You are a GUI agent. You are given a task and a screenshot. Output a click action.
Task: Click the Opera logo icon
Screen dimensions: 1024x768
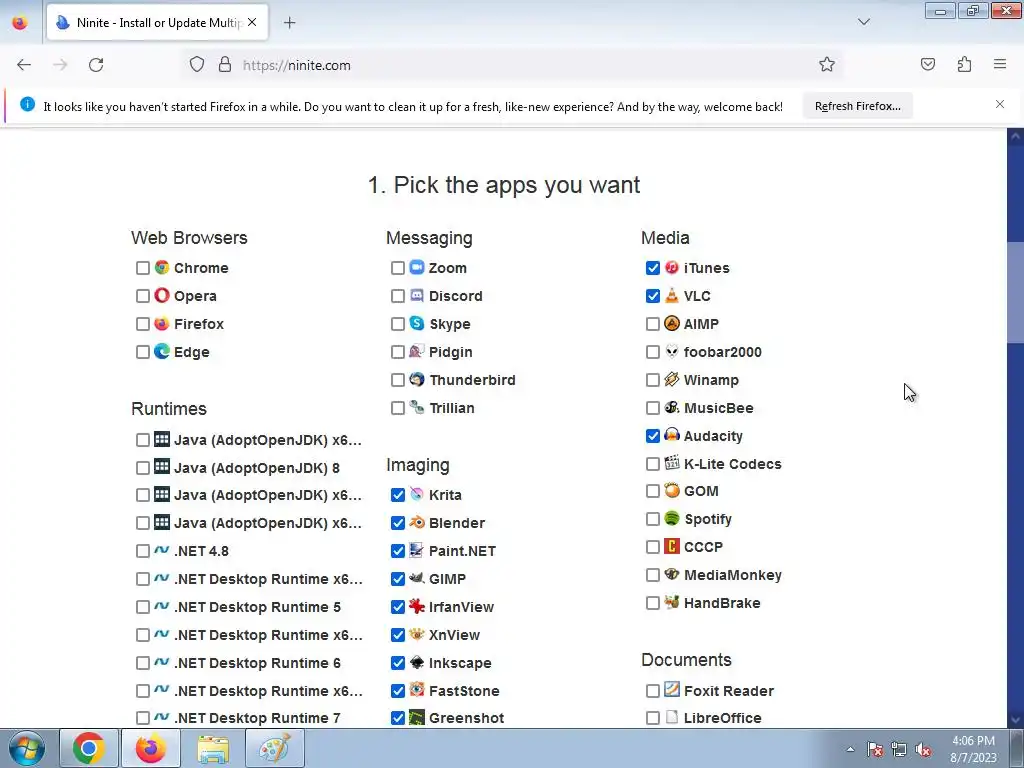(162, 295)
